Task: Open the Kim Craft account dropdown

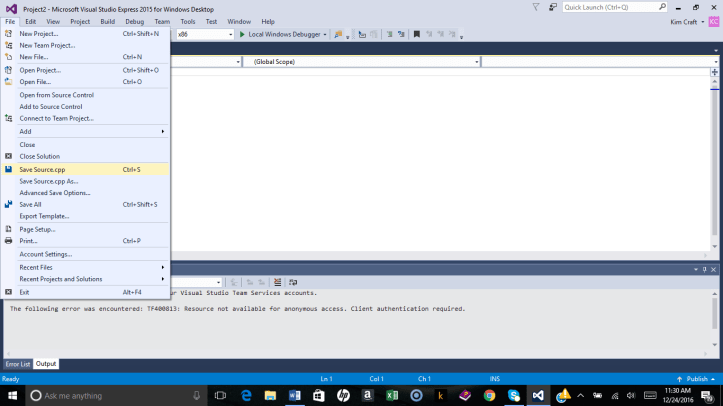Action: 703,22
